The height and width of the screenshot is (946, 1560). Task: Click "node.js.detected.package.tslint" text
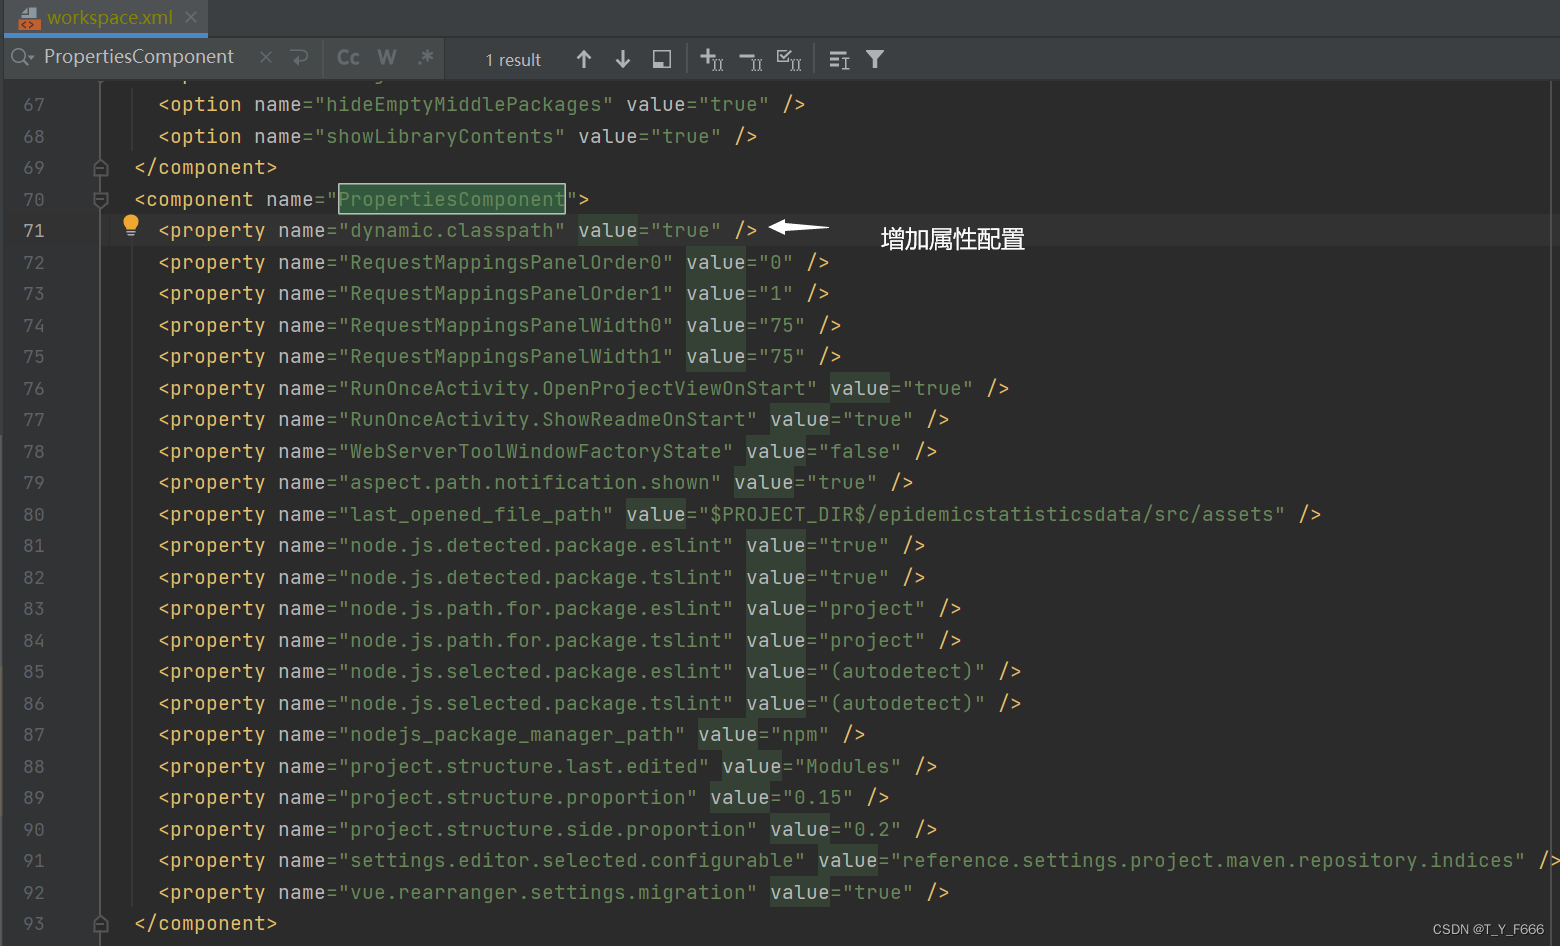536,577
